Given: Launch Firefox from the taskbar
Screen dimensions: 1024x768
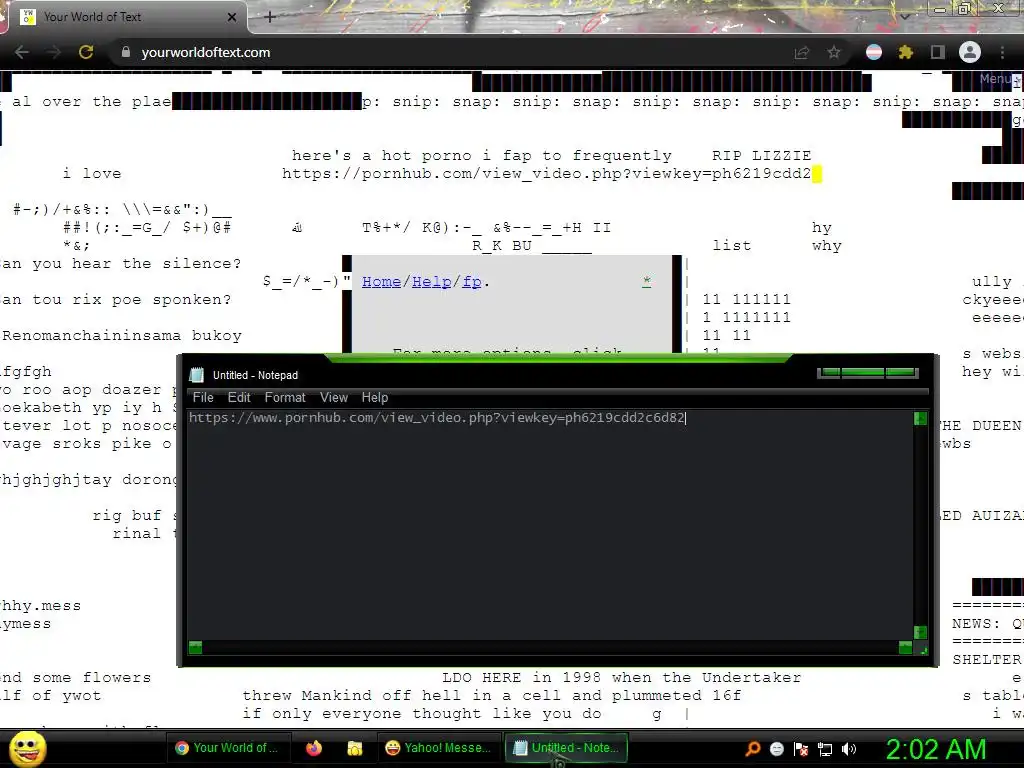Looking at the screenshot, I should pyautogui.click(x=314, y=748).
